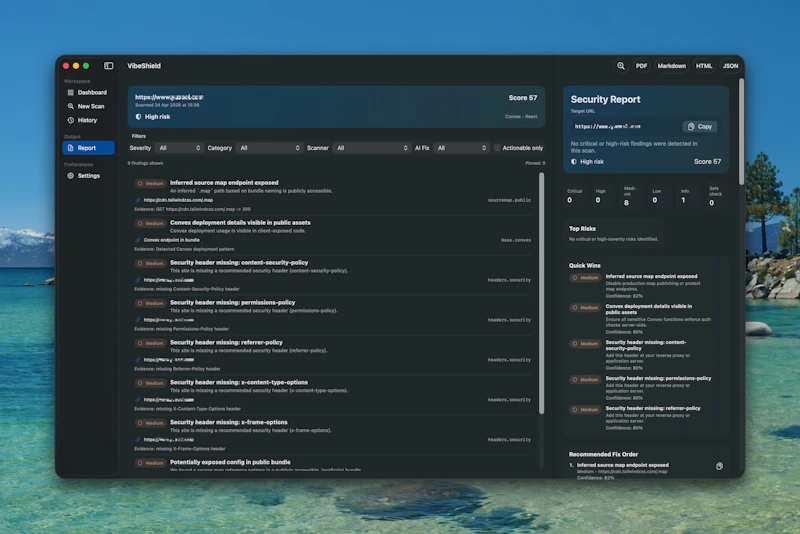Click the Report document icon

(70, 148)
